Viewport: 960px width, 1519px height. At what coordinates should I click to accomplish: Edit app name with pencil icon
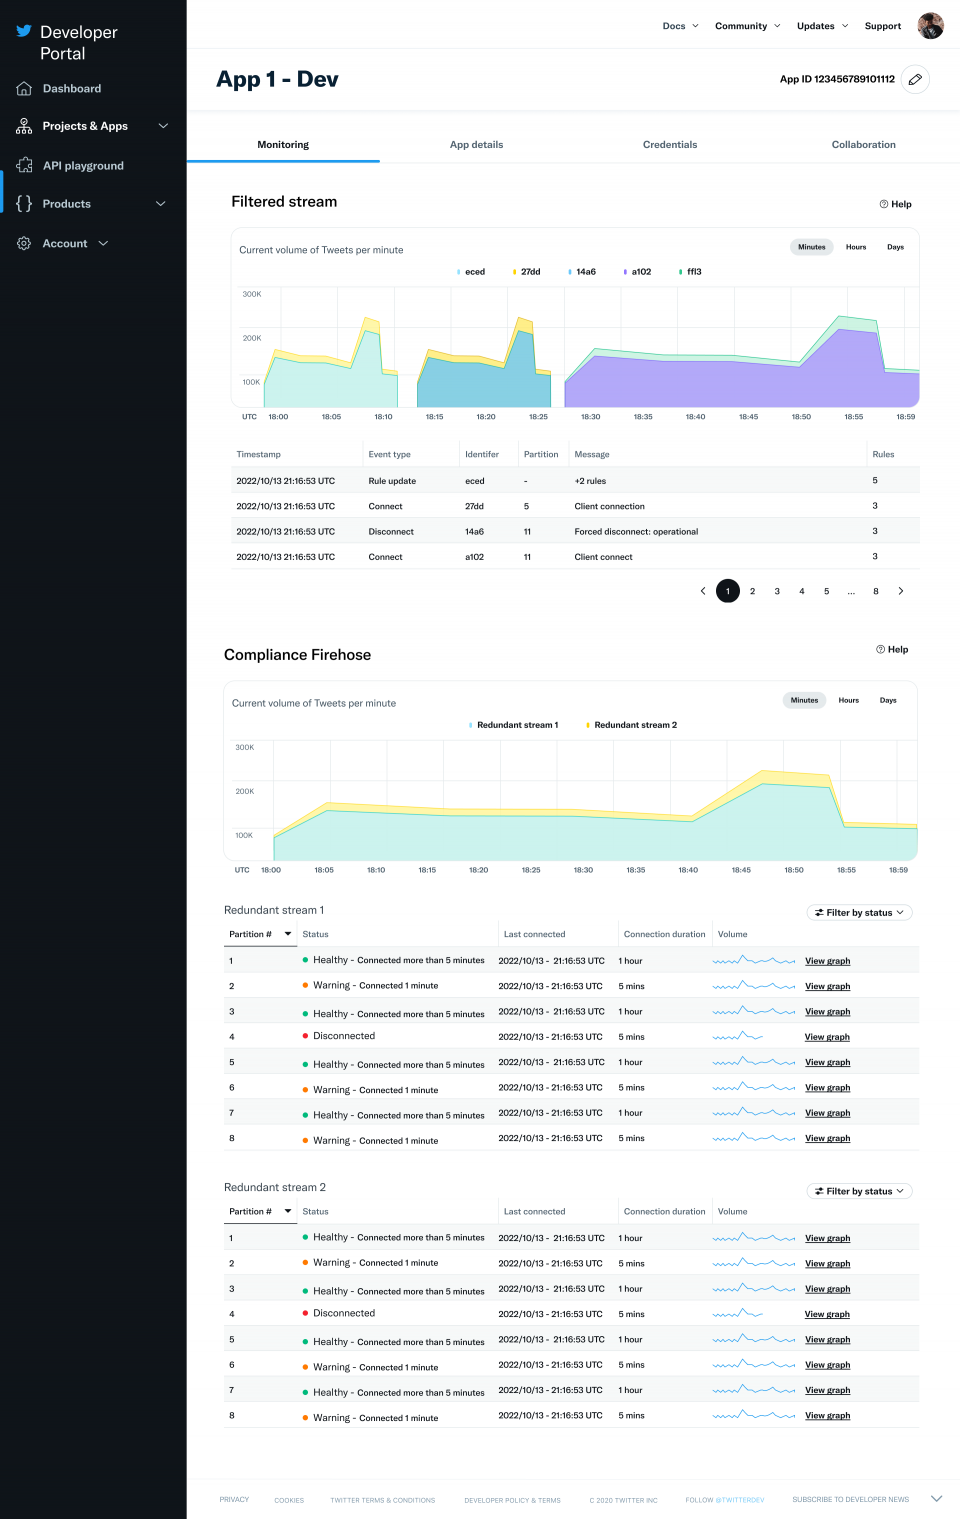[x=915, y=79]
